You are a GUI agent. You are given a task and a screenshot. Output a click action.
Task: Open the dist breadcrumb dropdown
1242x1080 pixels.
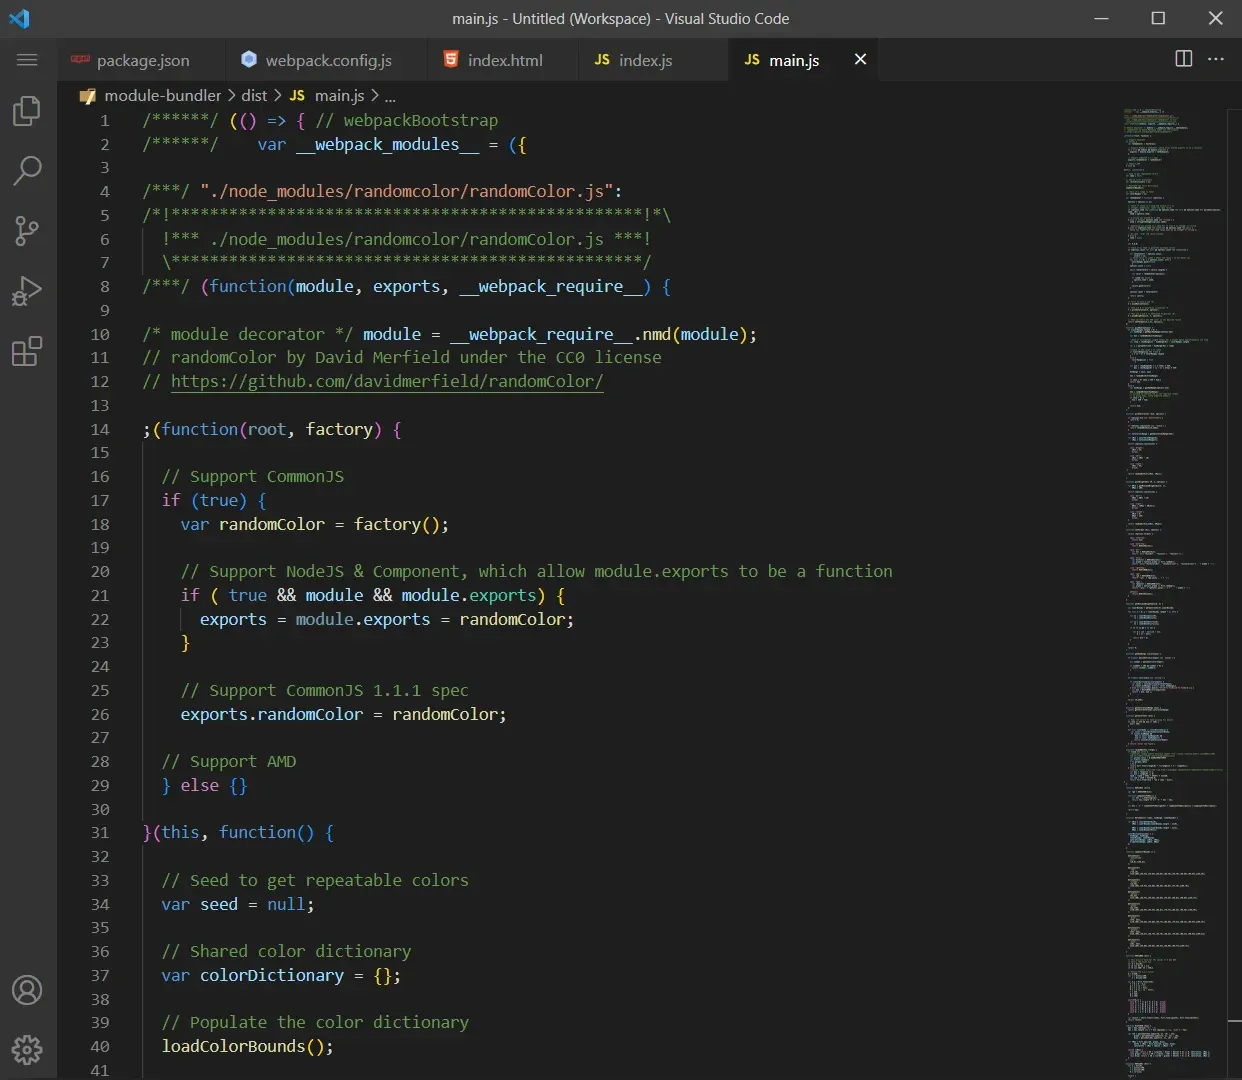254,95
